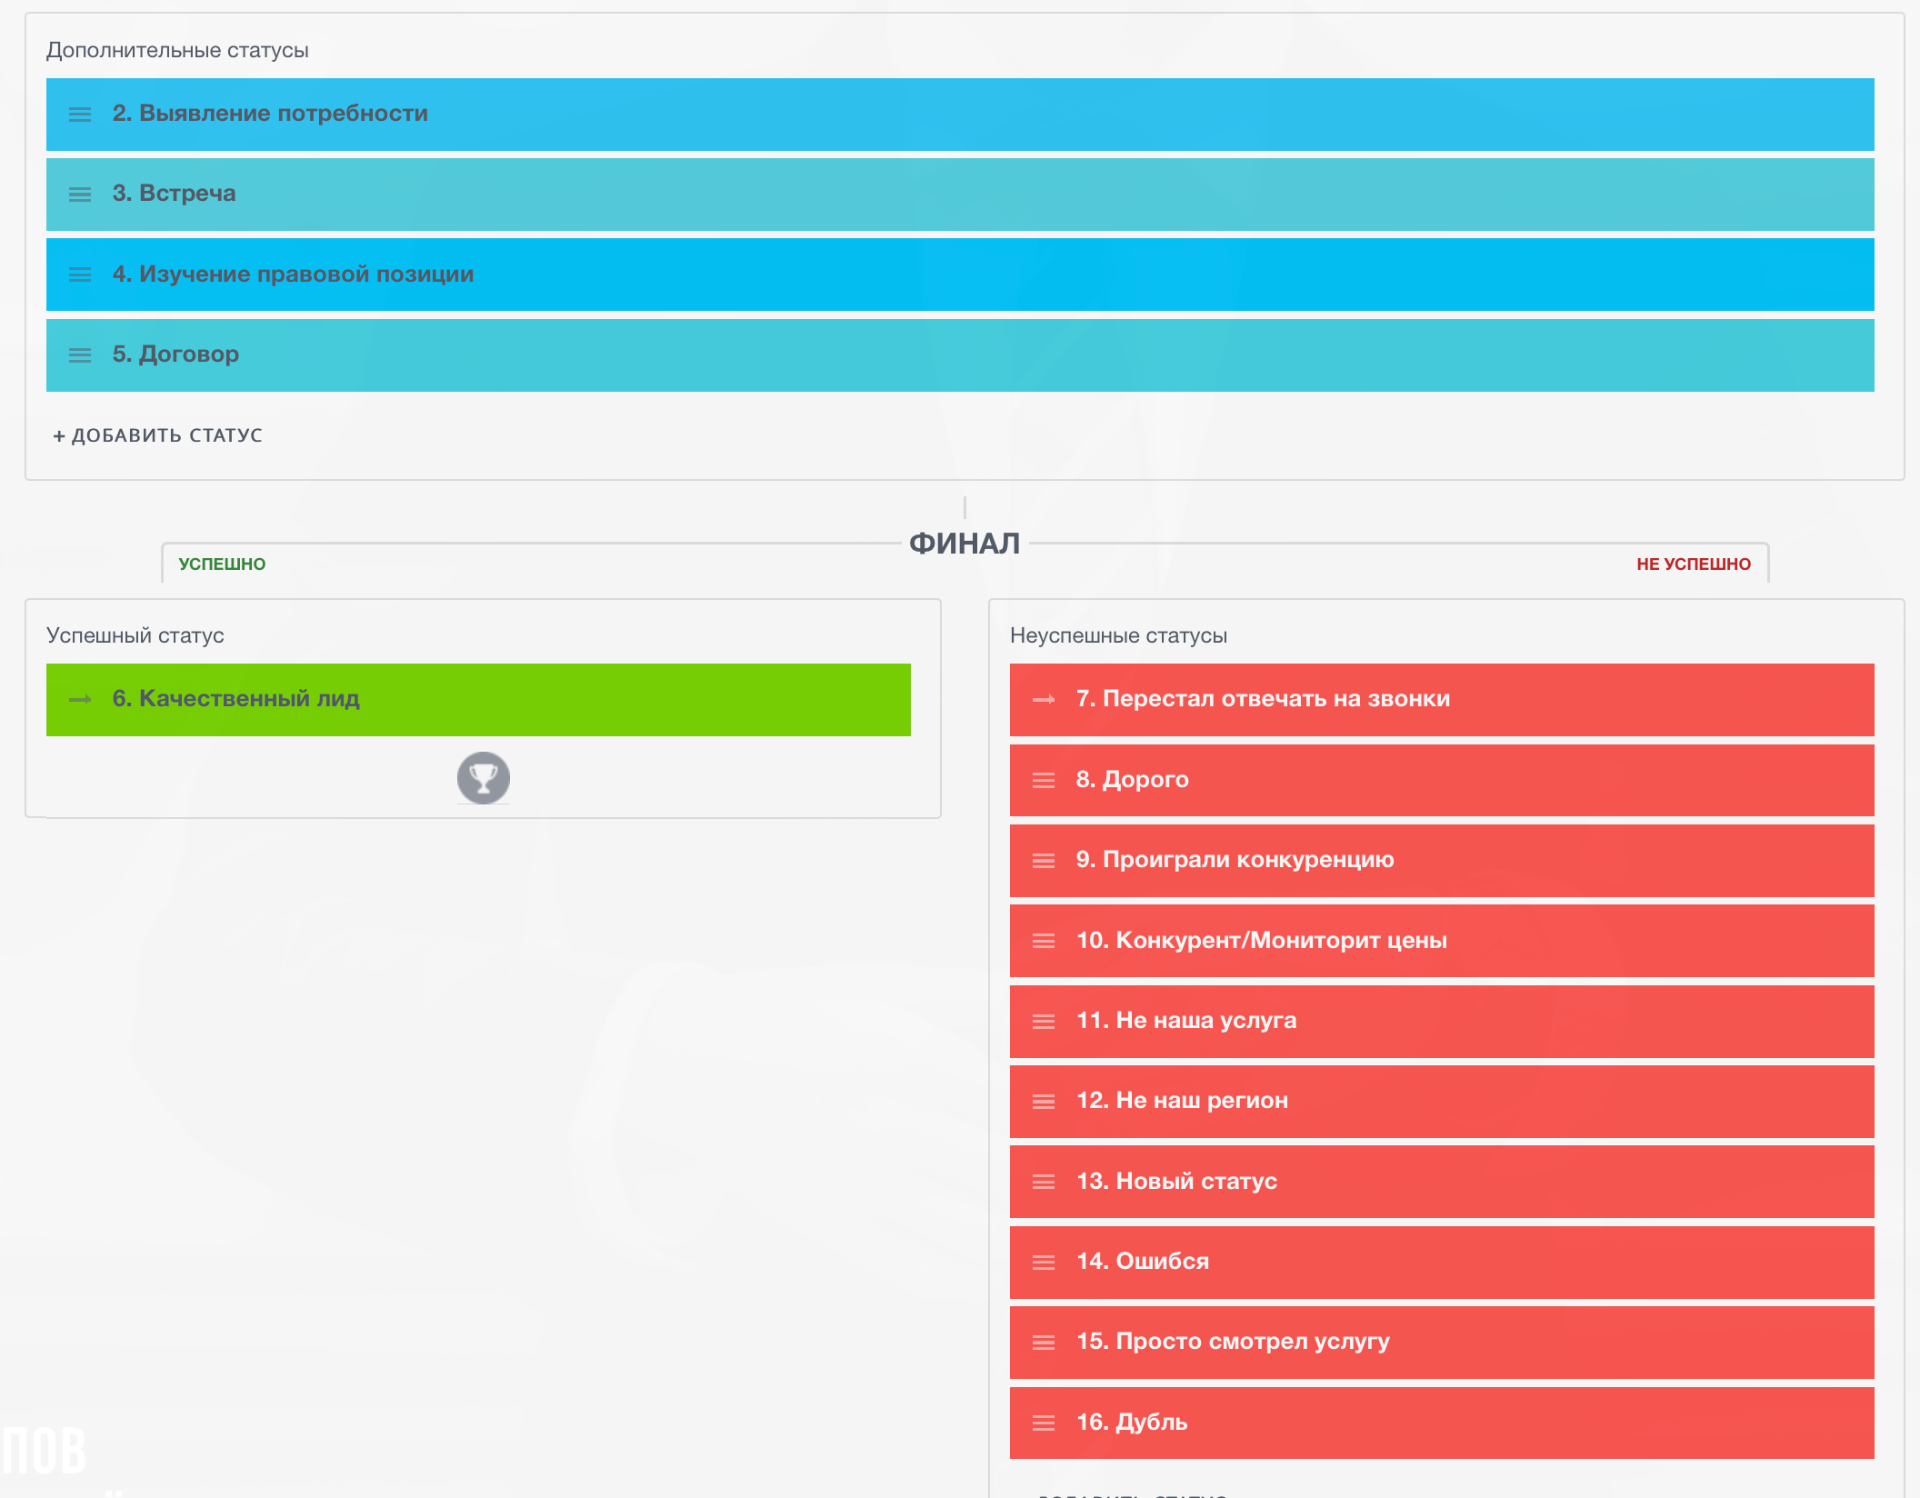
Task: Click drag handle icon of Встреча status
Action: pyautogui.click(x=80, y=194)
